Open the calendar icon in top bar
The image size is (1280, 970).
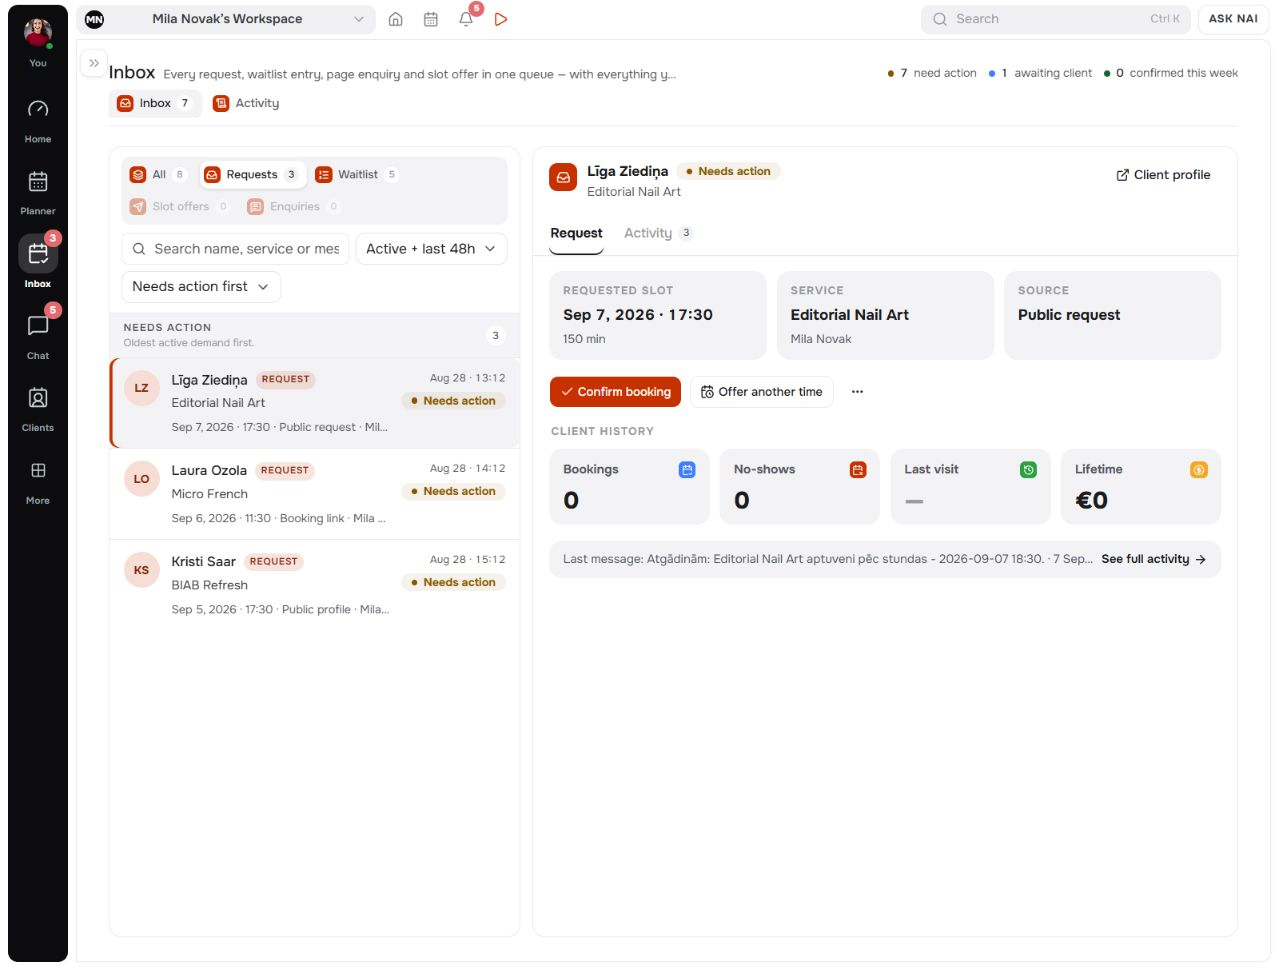(431, 19)
